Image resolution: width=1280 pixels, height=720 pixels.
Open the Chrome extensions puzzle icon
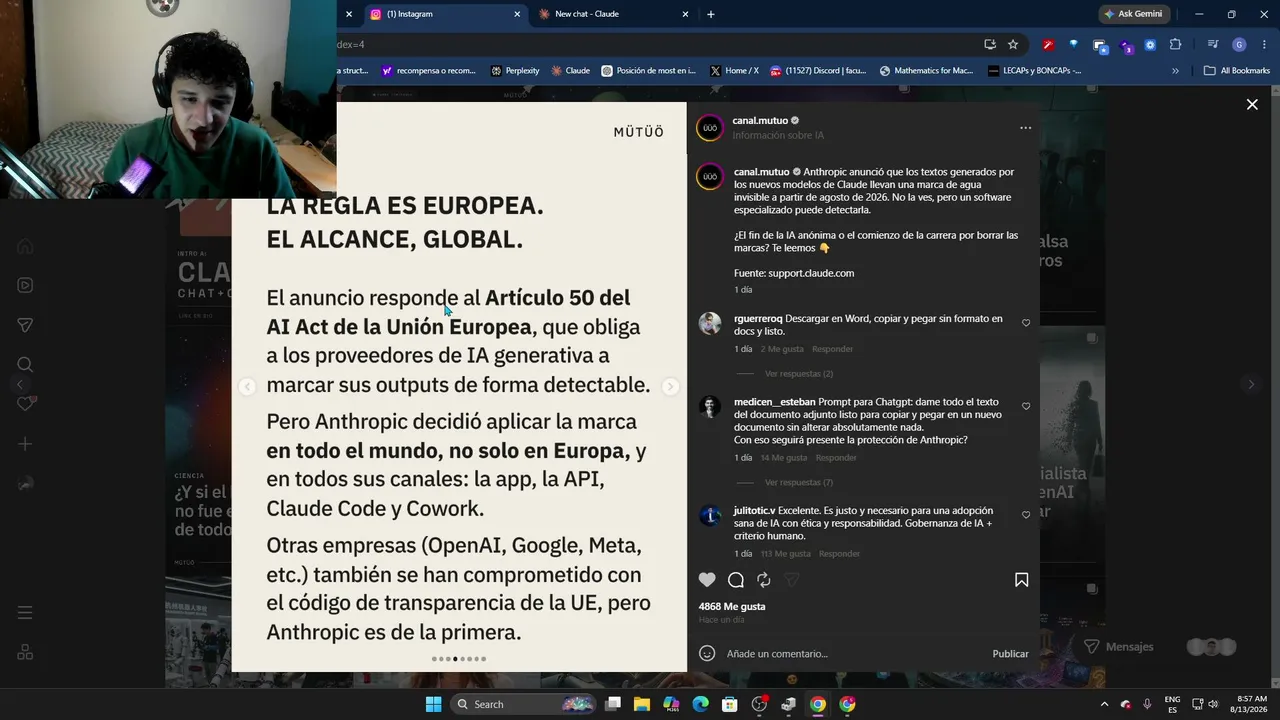click(1175, 45)
